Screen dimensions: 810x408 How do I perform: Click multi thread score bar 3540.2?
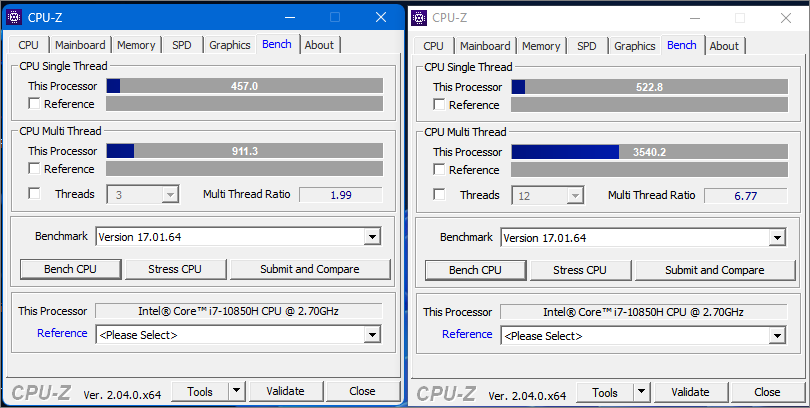pyautogui.click(x=650, y=152)
